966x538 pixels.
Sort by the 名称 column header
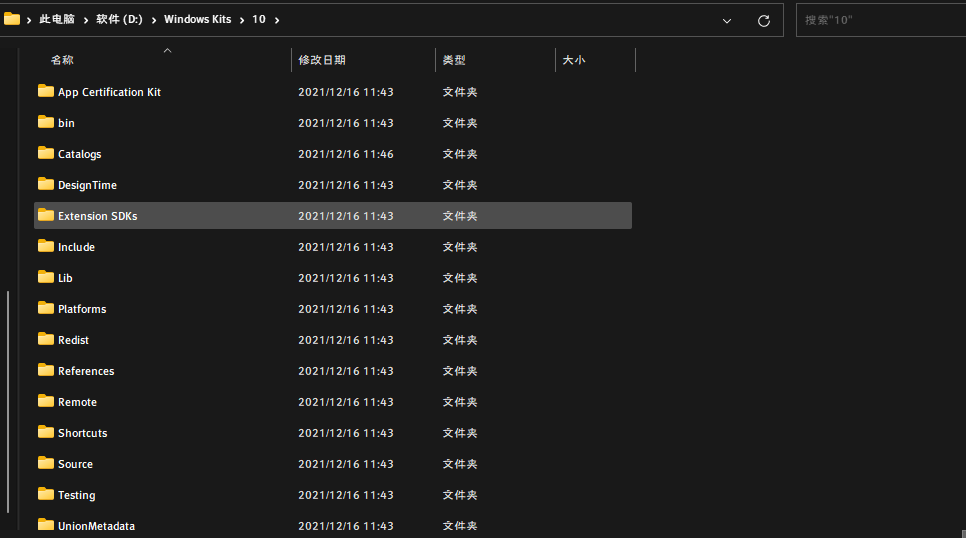pyautogui.click(x=62, y=60)
